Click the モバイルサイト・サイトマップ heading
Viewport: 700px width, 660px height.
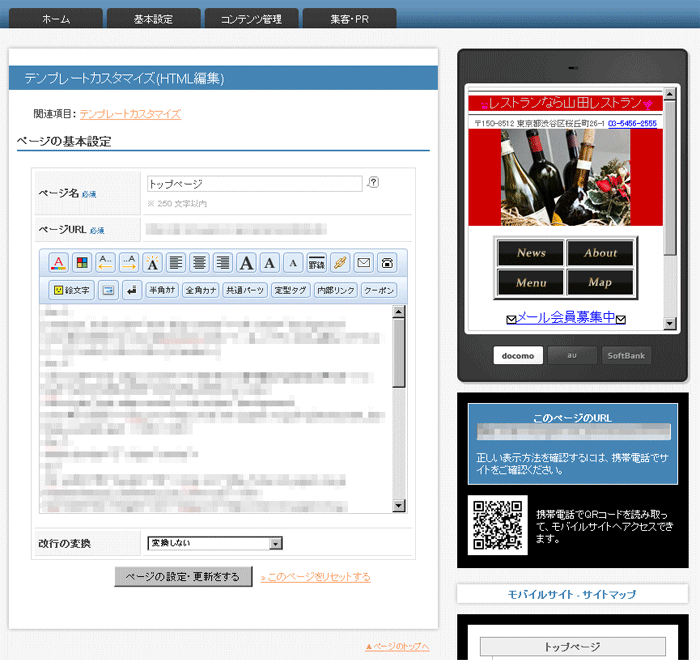tap(572, 594)
